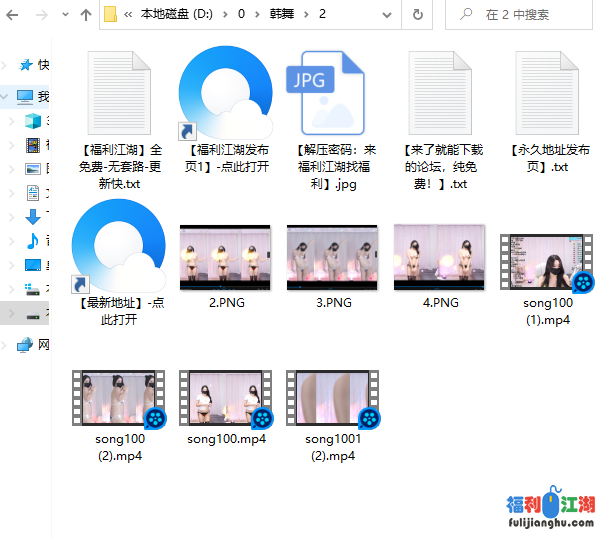Select This PC in navigation pane
The image size is (606, 538).
25,96
